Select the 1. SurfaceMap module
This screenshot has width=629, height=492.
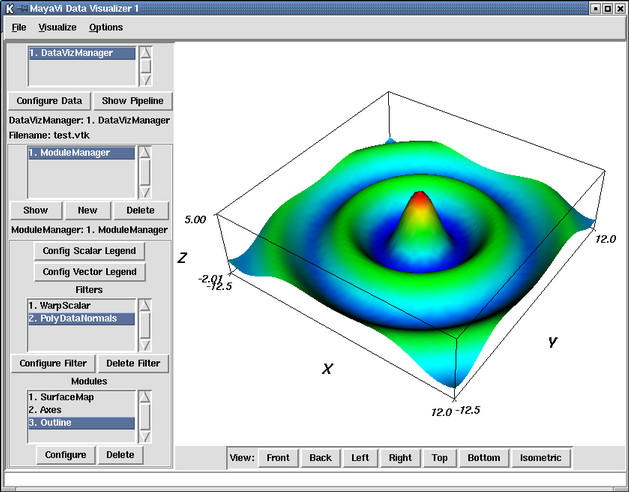coord(81,397)
